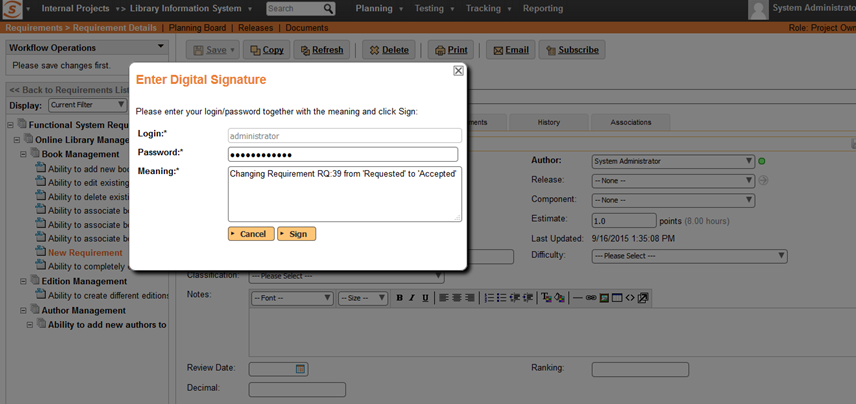Open the Font dropdown in Notes editor
Image resolution: width=856 pixels, height=404 pixels.
(x=292, y=298)
